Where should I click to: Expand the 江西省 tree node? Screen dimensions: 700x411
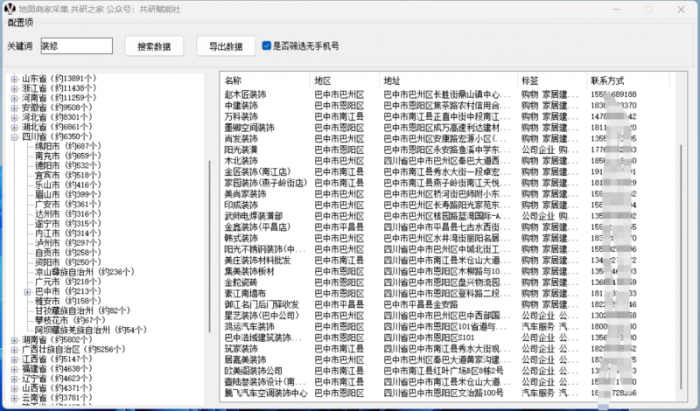coord(14,359)
